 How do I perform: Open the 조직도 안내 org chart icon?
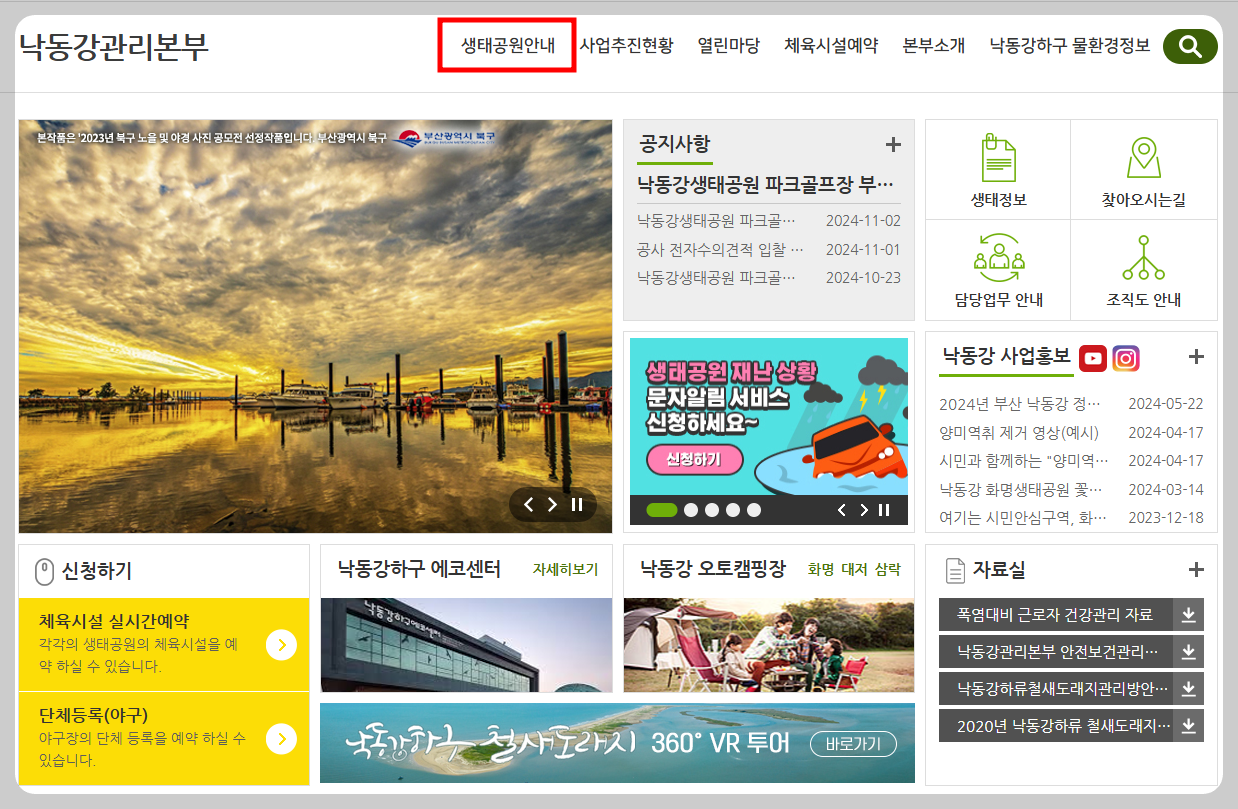[x=1143, y=257]
